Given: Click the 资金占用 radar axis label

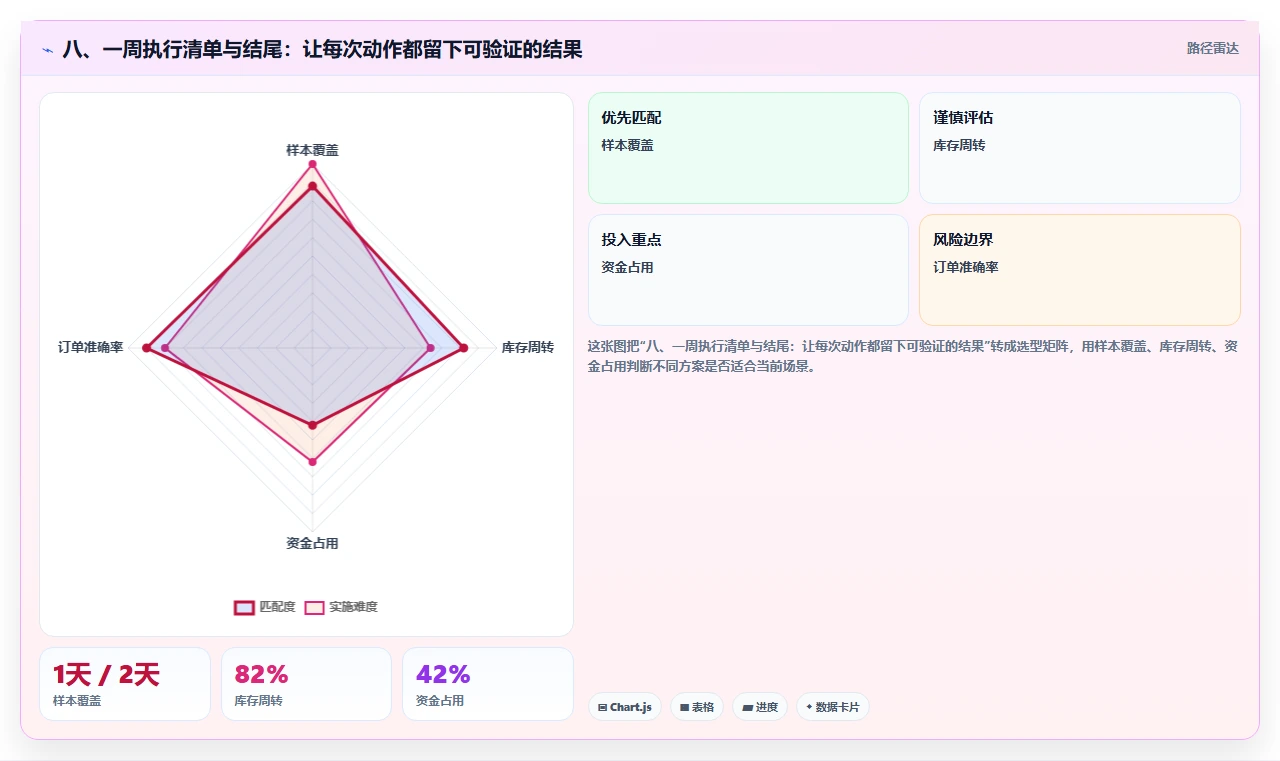Looking at the screenshot, I should pyautogui.click(x=312, y=543).
